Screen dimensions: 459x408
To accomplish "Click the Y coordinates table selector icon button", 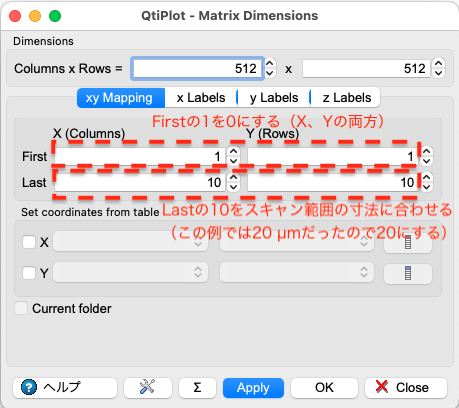I will (408, 273).
